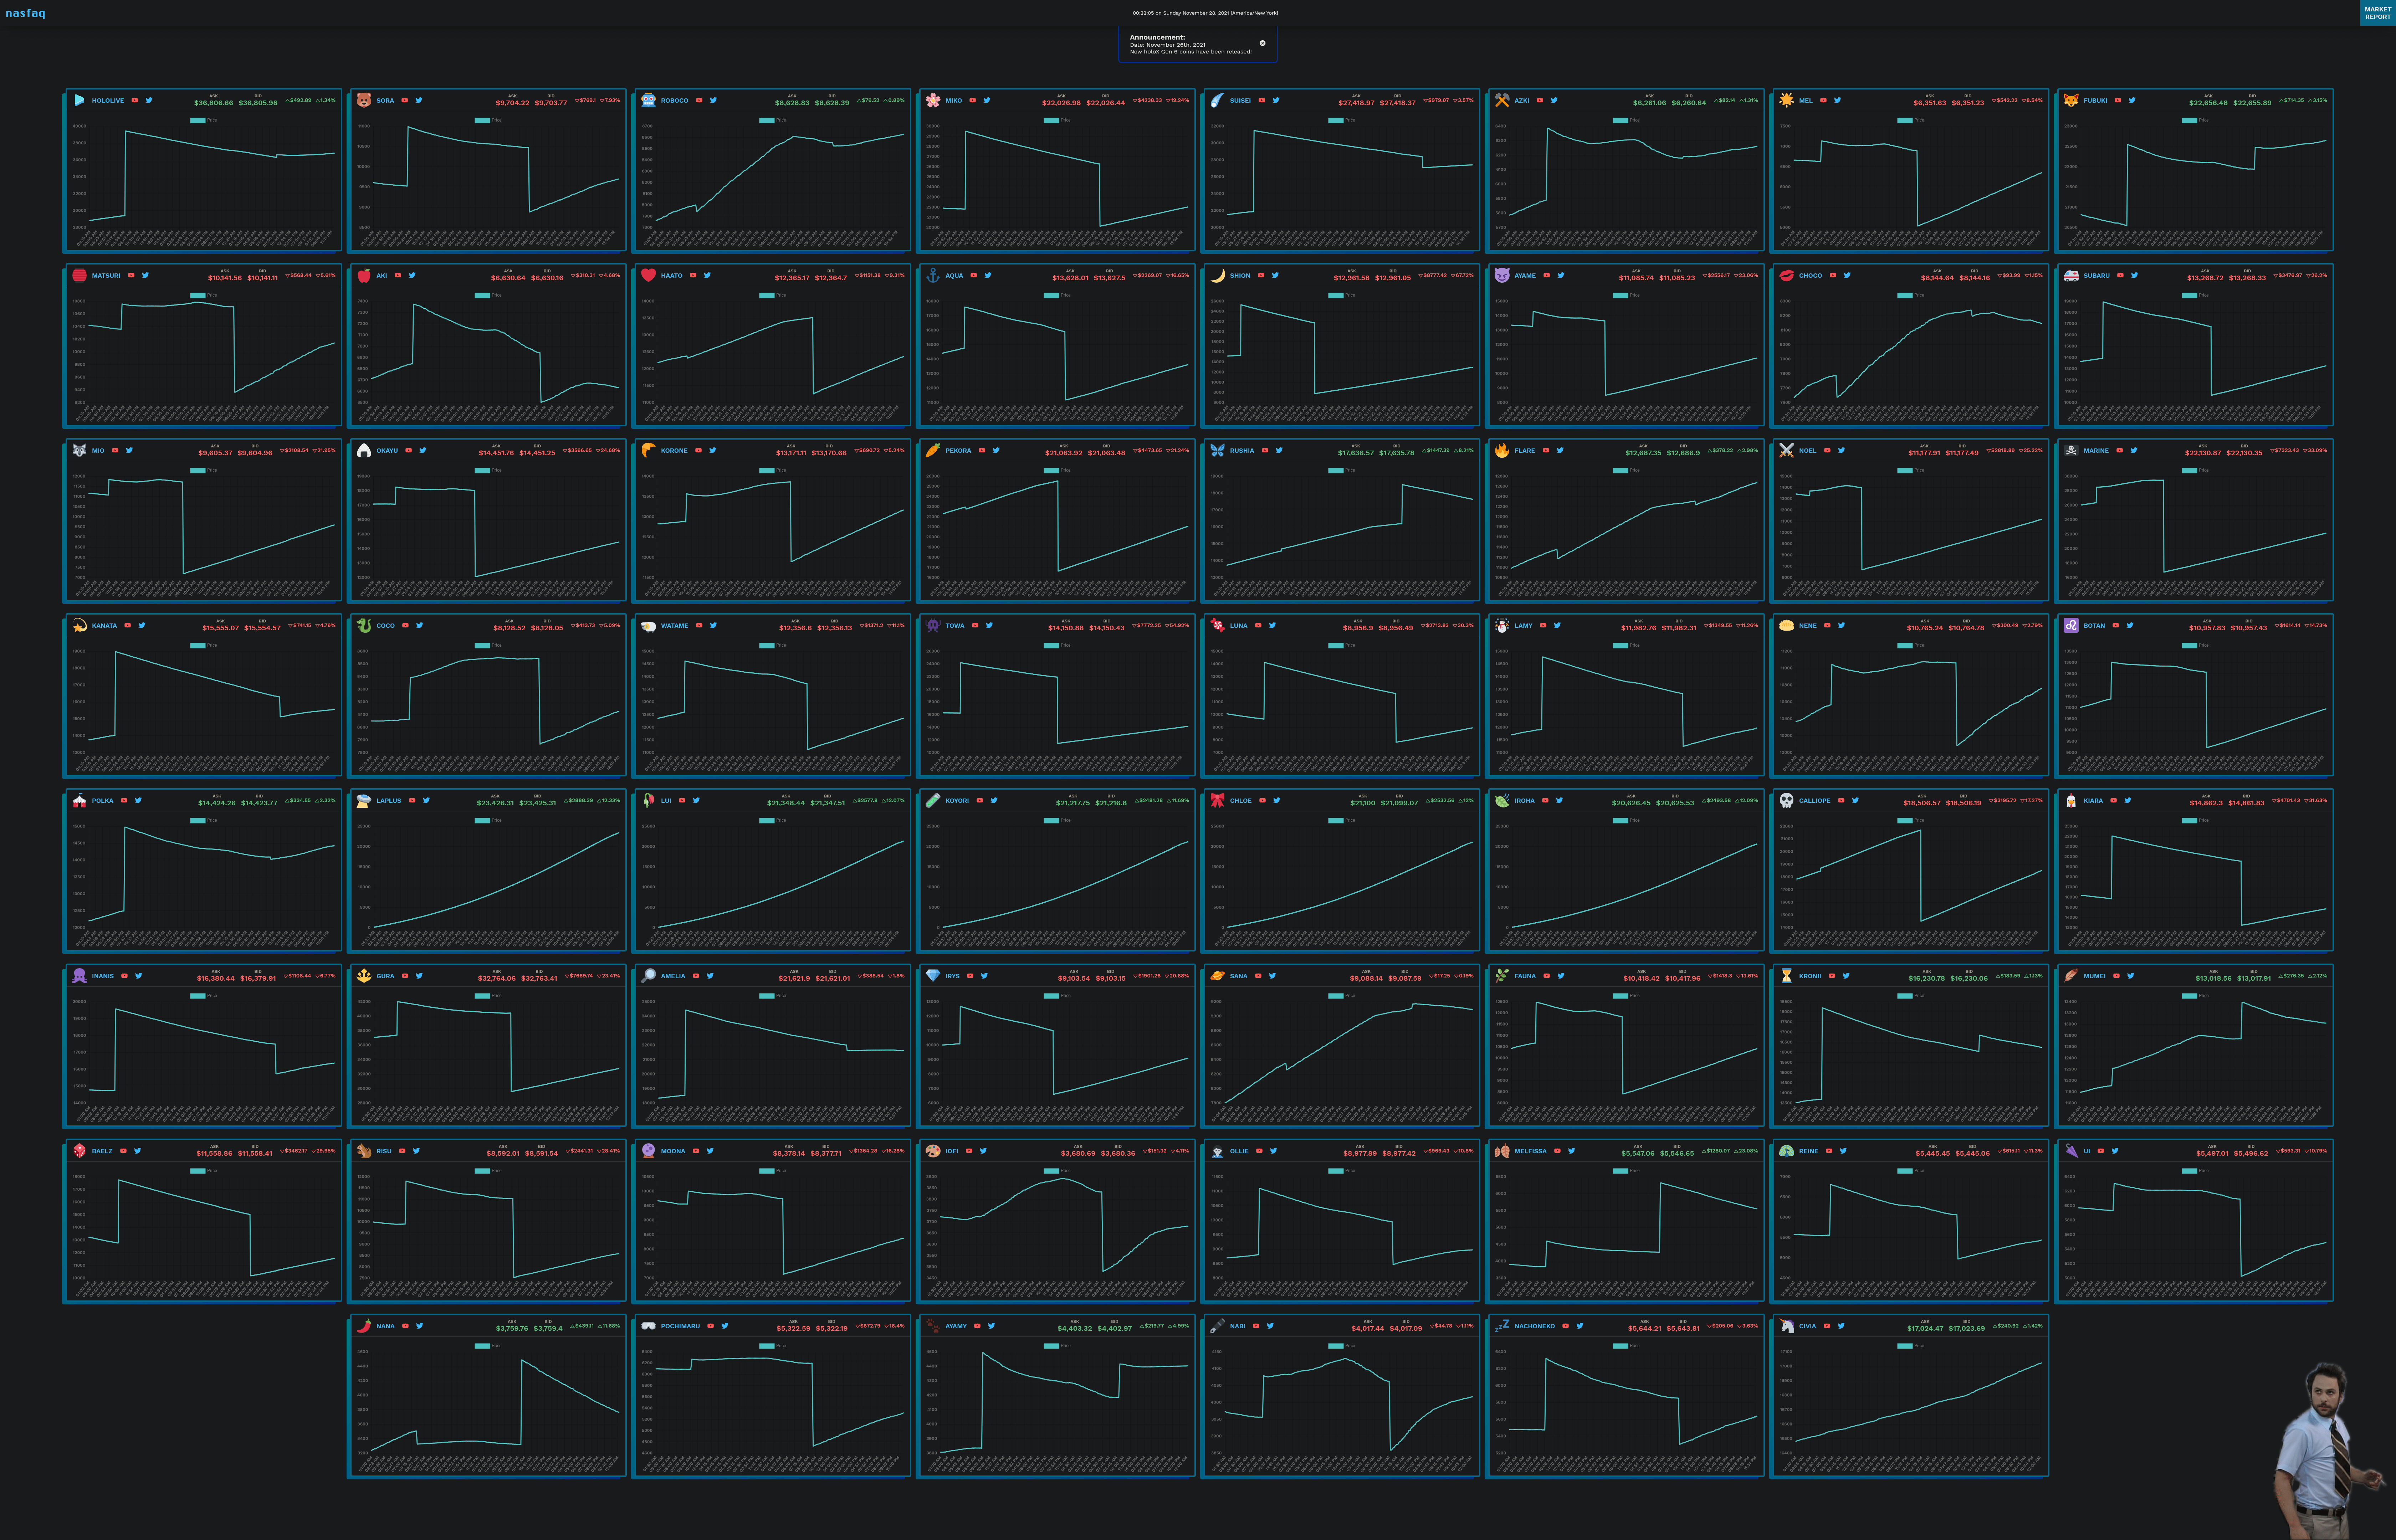Open SORA's Twitter icon
This screenshot has width=2396, height=1540.
(419, 100)
